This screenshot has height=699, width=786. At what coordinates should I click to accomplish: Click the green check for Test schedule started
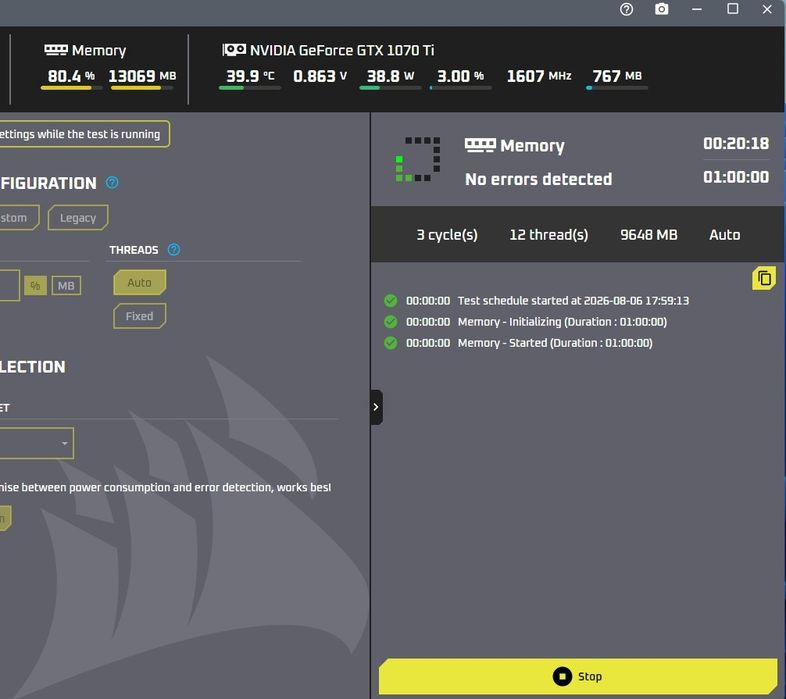(390, 300)
